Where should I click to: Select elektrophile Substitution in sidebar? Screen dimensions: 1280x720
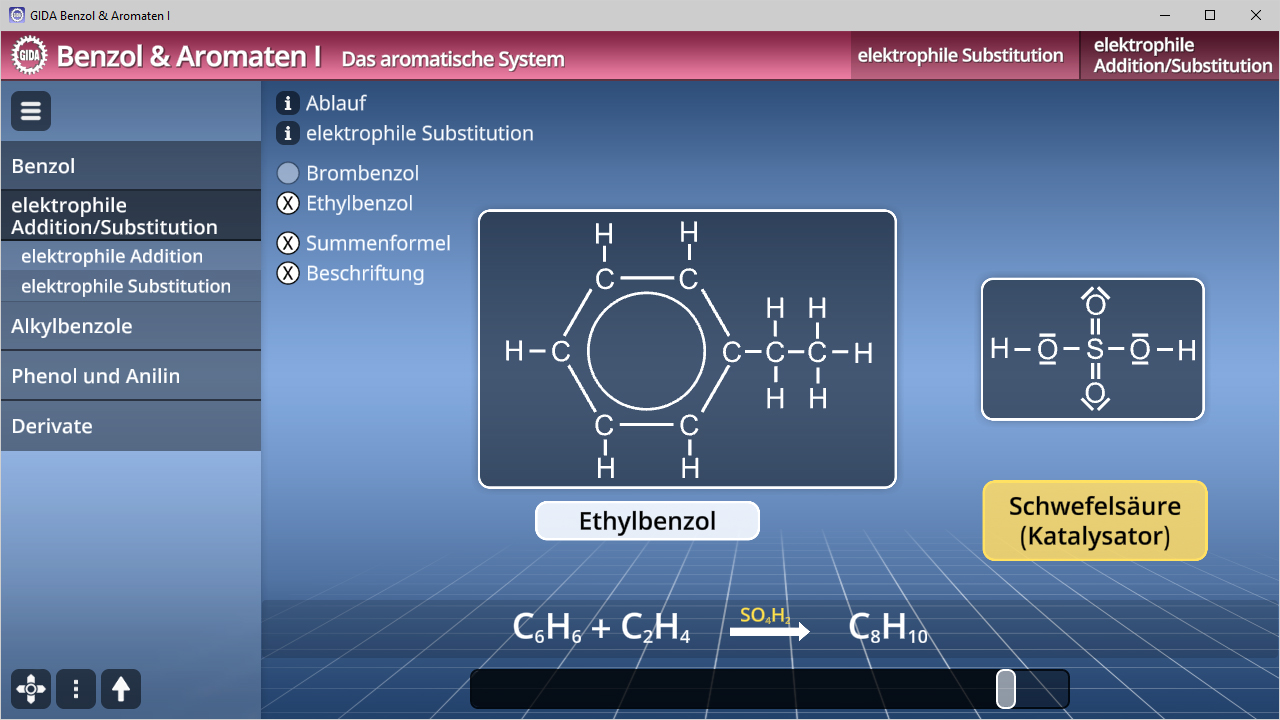[126, 286]
